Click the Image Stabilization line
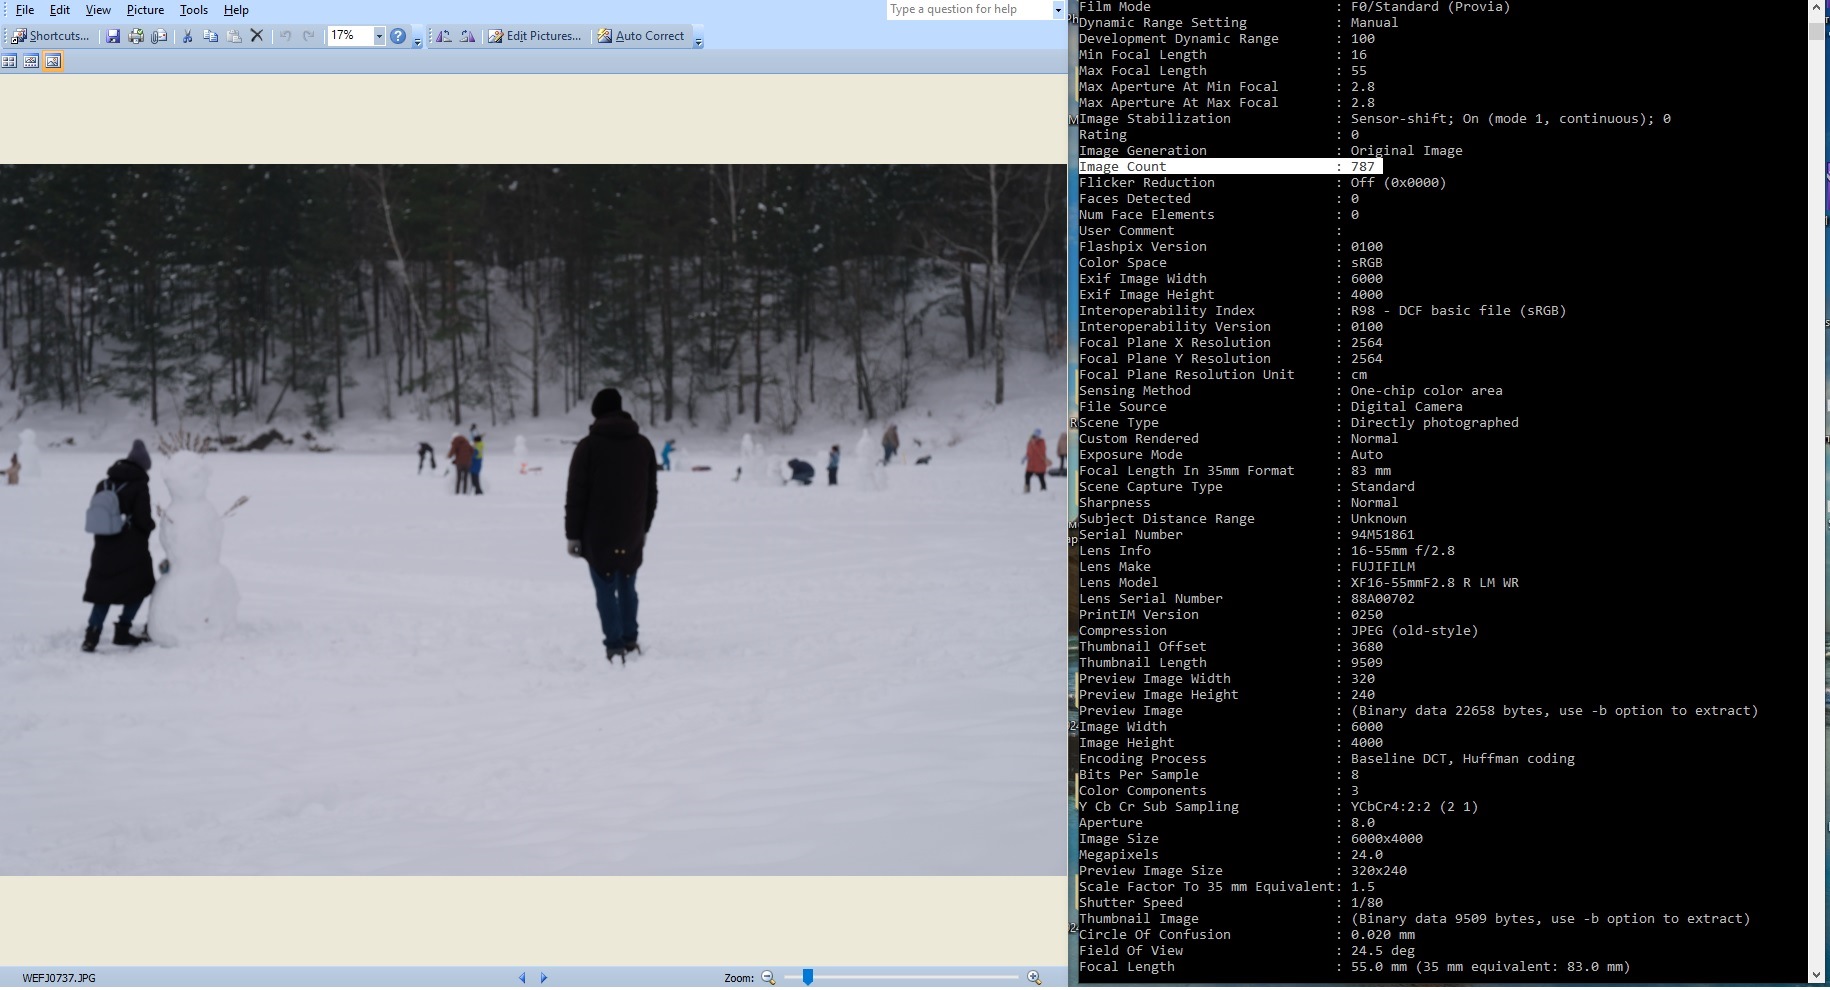This screenshot has height=990, width=1830. pos(1374,119)
